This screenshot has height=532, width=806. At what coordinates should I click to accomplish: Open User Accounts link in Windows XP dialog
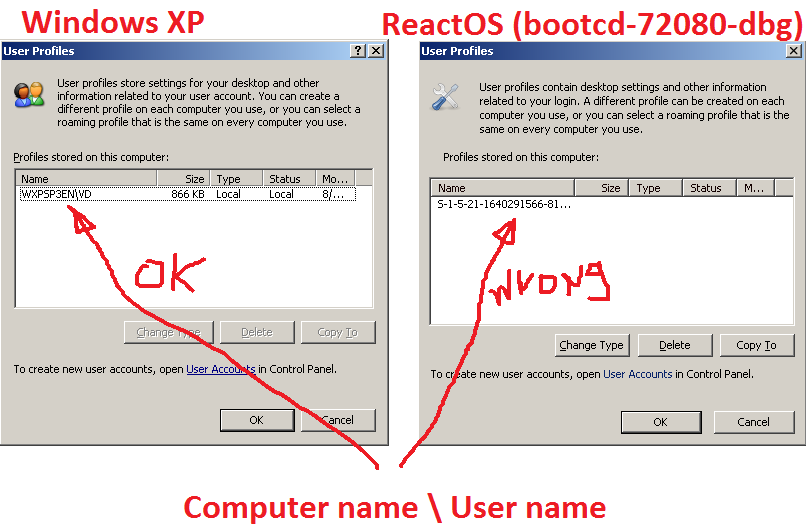coord(221,369)
